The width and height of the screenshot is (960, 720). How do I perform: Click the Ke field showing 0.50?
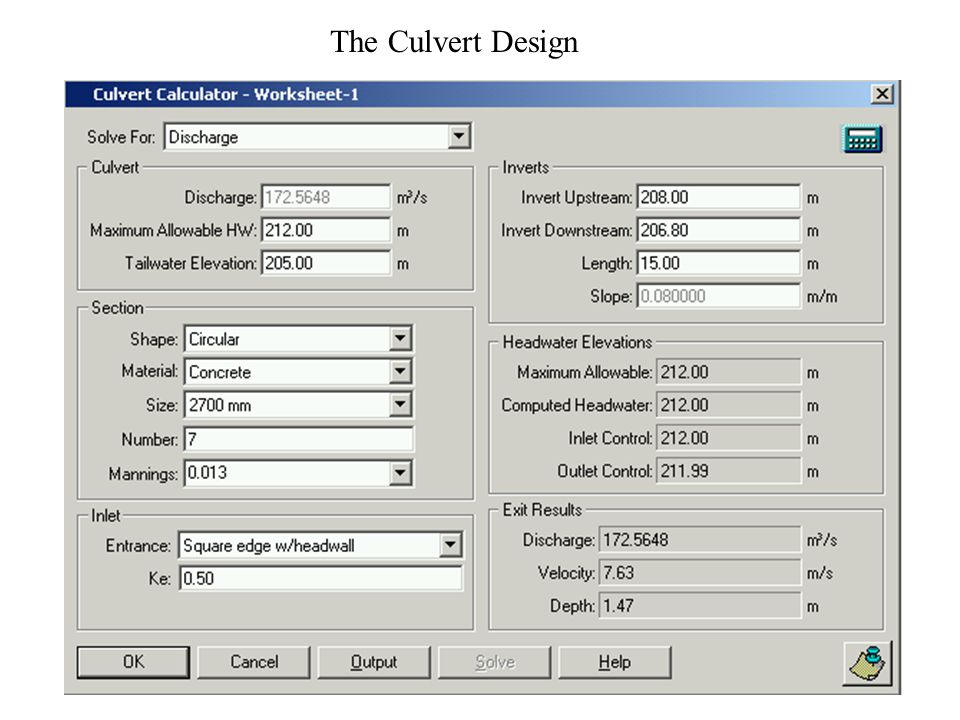click(321, 578)
